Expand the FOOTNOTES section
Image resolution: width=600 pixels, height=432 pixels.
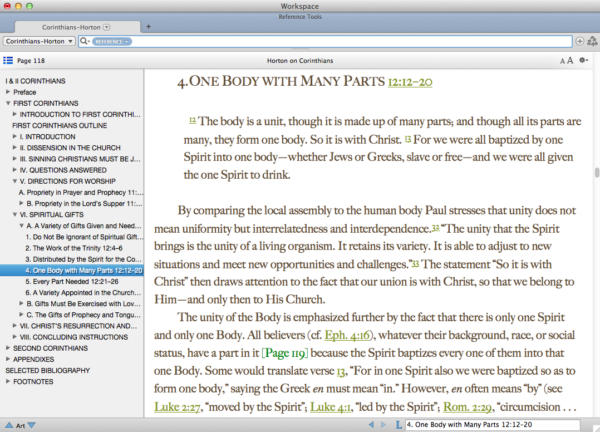[x=8, y=381]
